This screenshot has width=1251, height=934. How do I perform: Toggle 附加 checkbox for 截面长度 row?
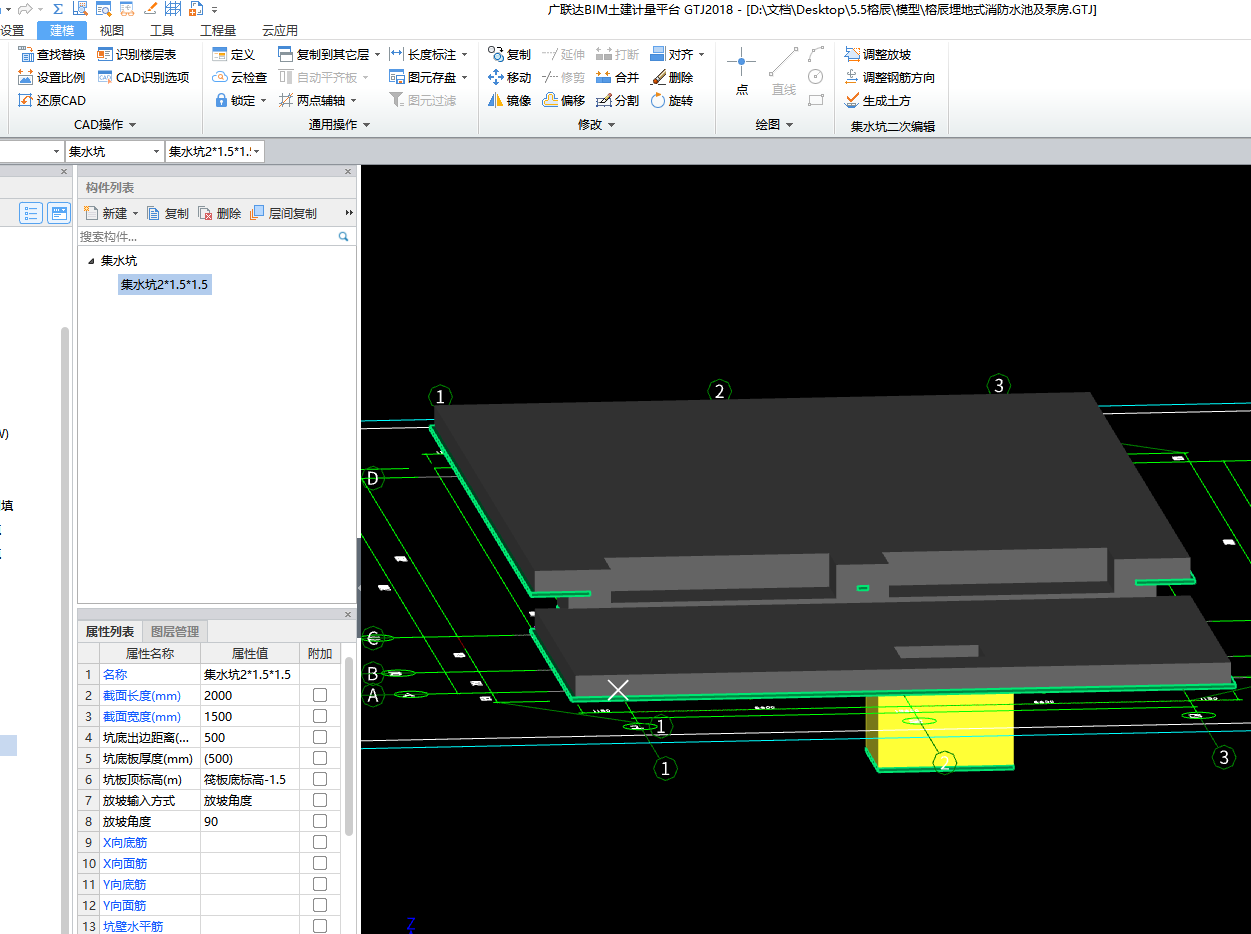320,695
